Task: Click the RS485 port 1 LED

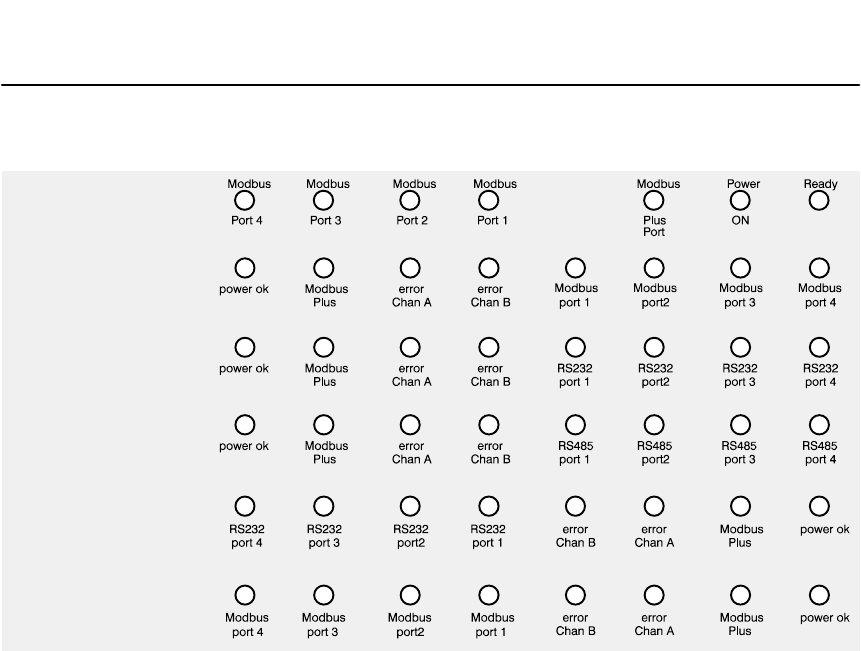Action: tap(575, 426)
